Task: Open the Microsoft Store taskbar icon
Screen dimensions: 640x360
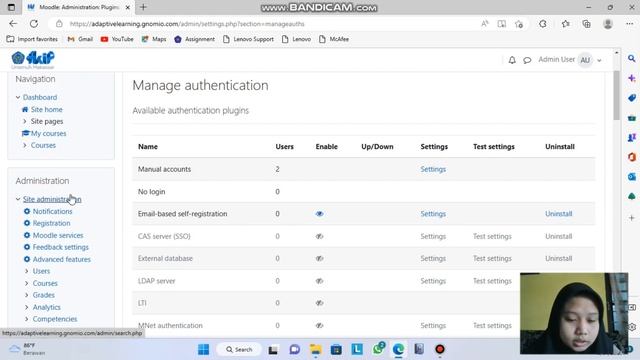Action: pyautogui.click(x=336, y=349)
